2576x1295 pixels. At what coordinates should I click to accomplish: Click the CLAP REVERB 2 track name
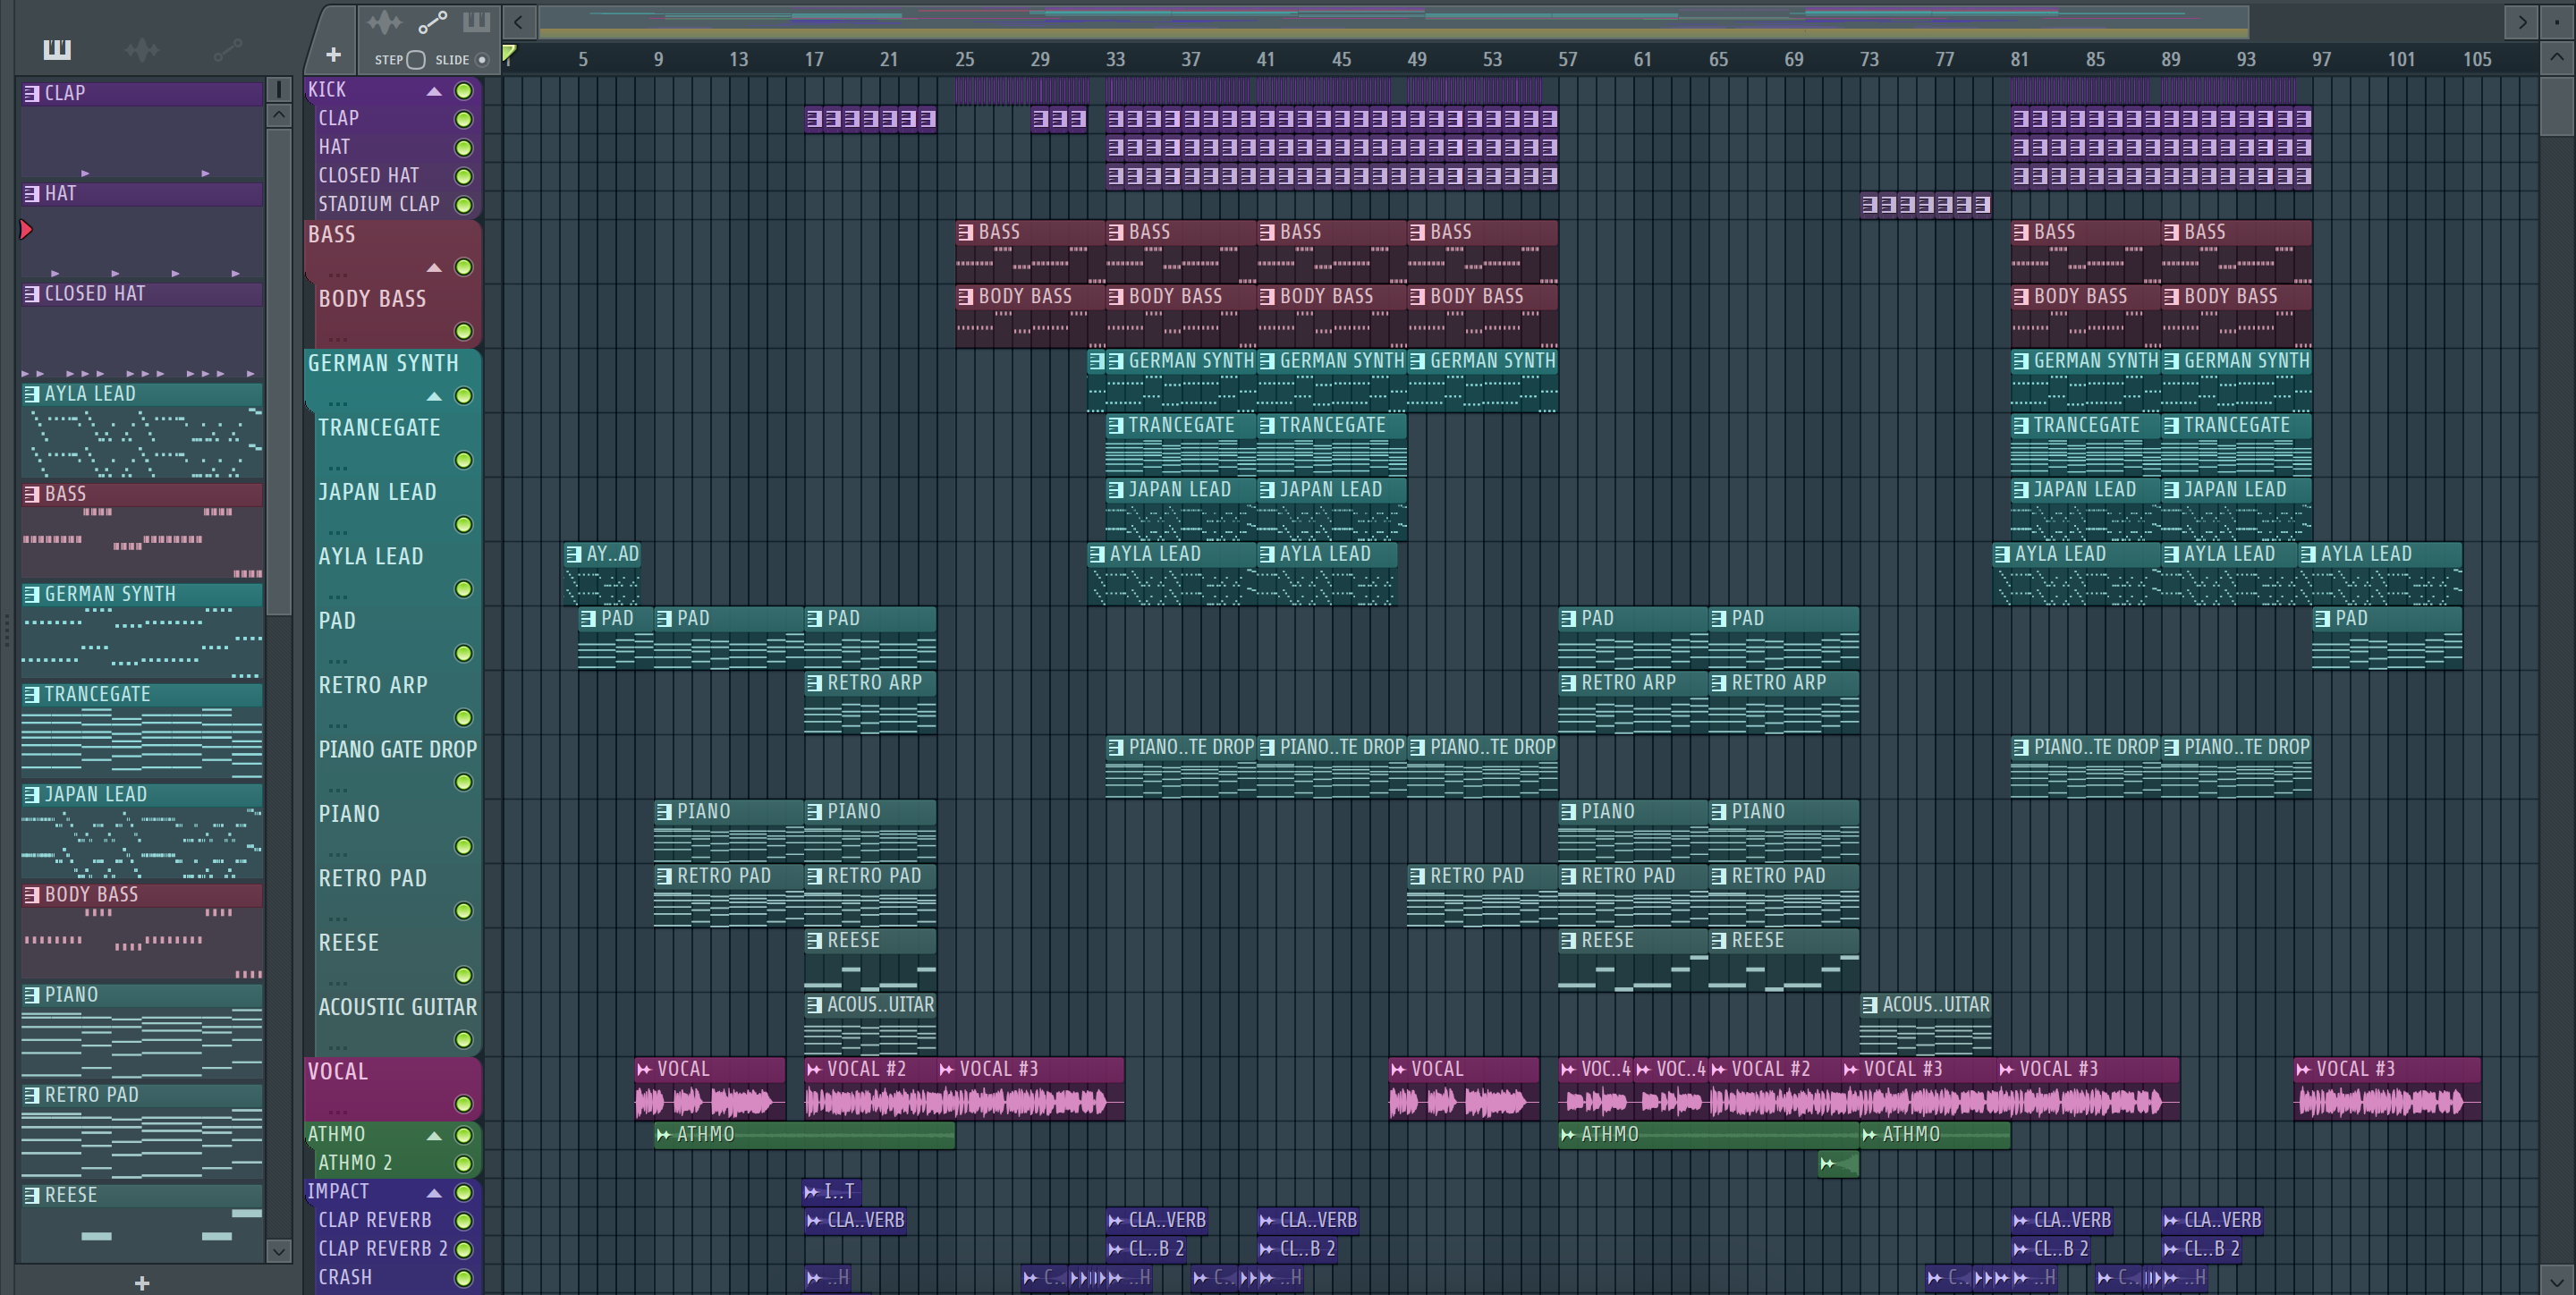pyautogui.click(x=383, y=1249)
